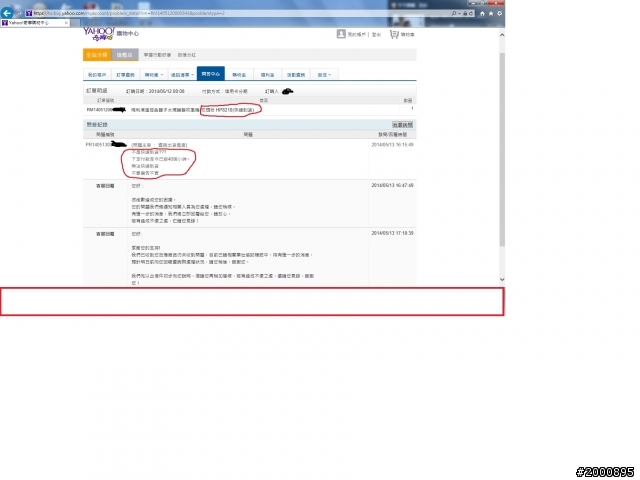Click the gray flagship store button
This screenshot has width=640, height=480.
pos(125,55)
